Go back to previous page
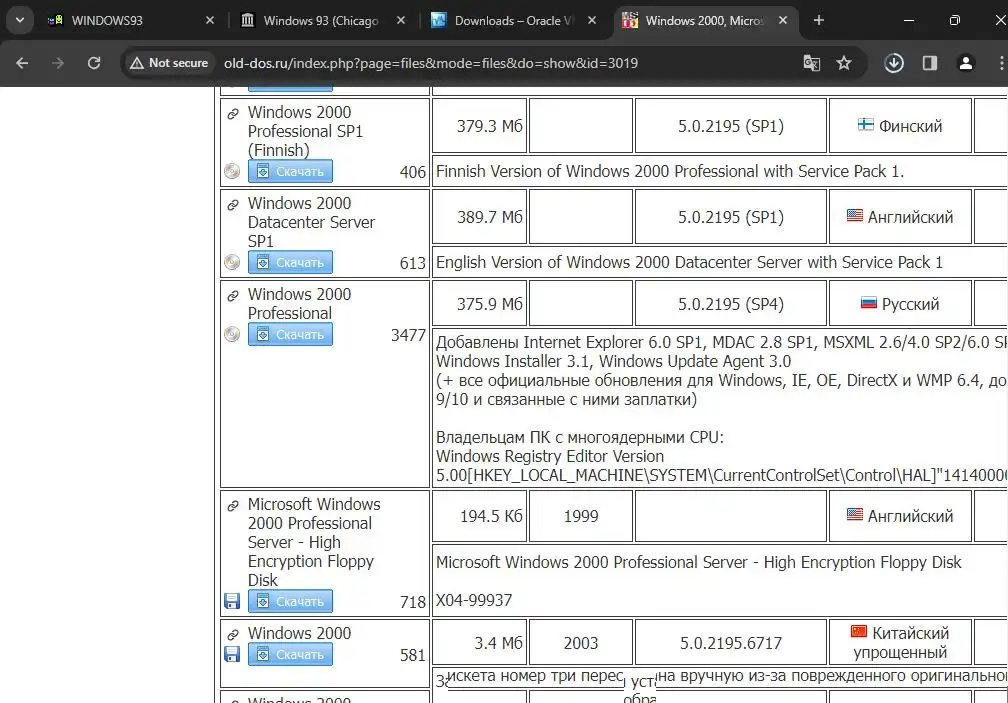 coord(22,63)
